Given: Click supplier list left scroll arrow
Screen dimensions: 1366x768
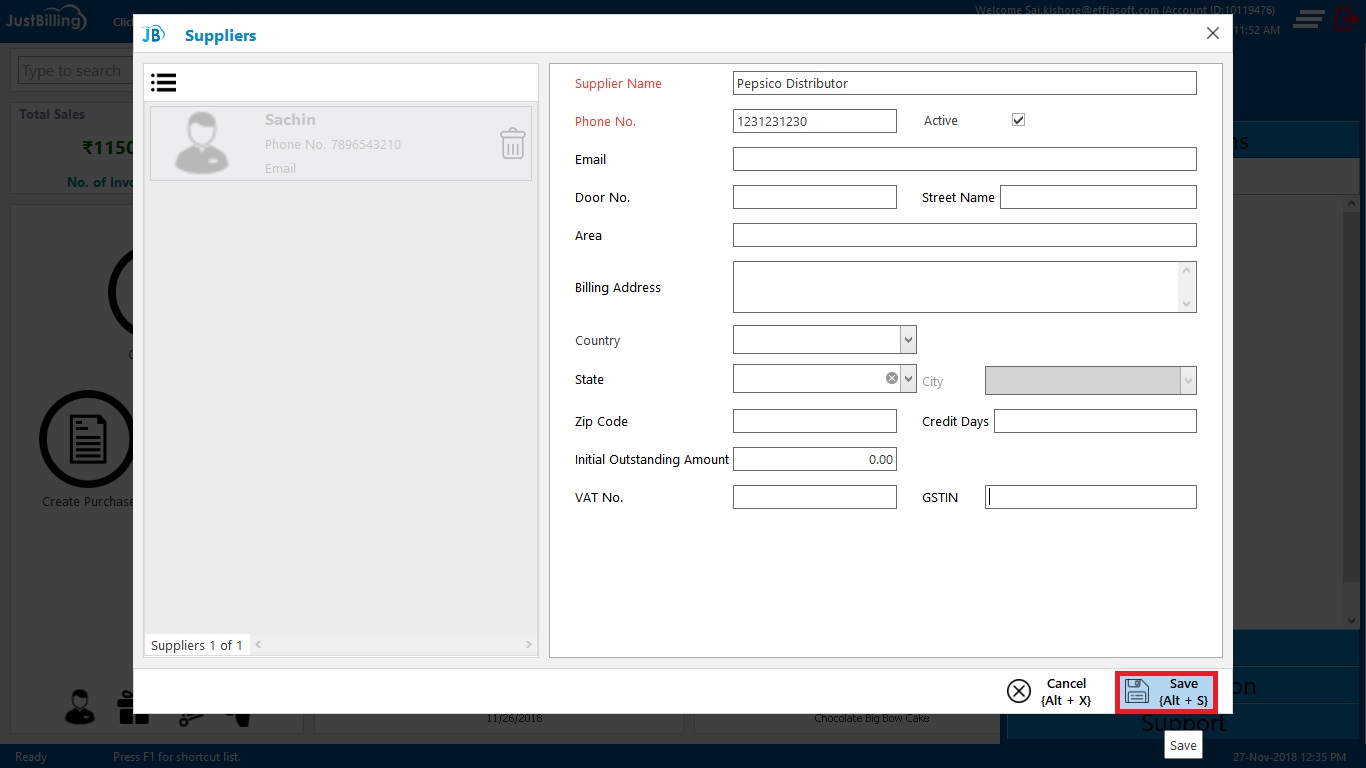Looking at the screenshot, I should click(x=258, y=645).
